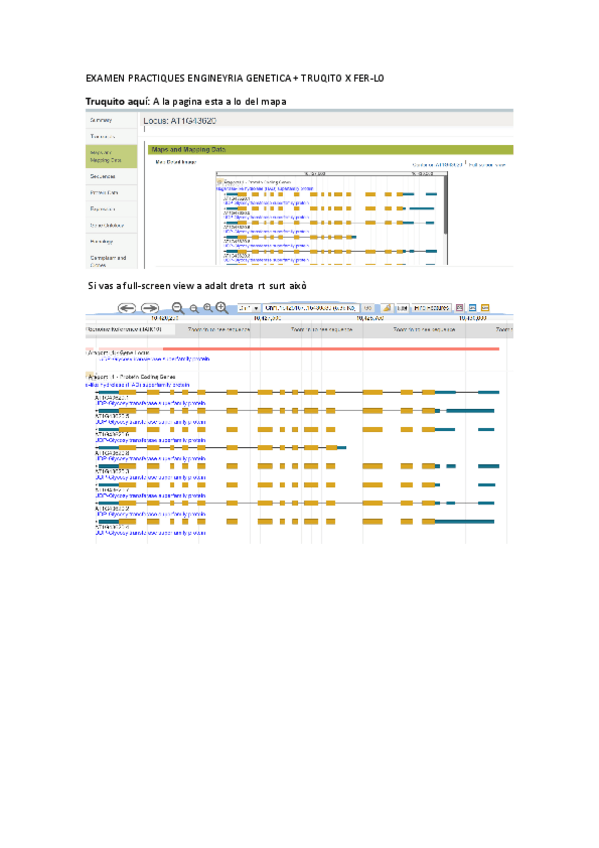Screen dimensions: 599x848
Task: Open the Summary sidebar tab
Action: pyautogui.click(x=111, y=120)
